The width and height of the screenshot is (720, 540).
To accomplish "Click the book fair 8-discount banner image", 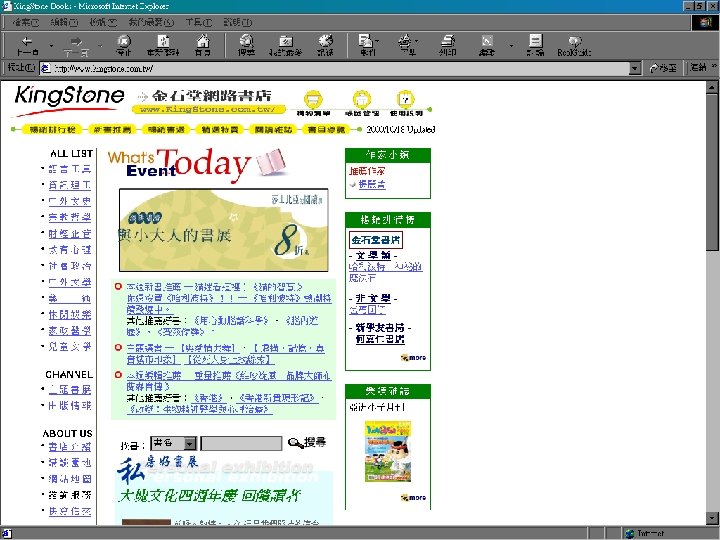I will click(x=224, y=230).
